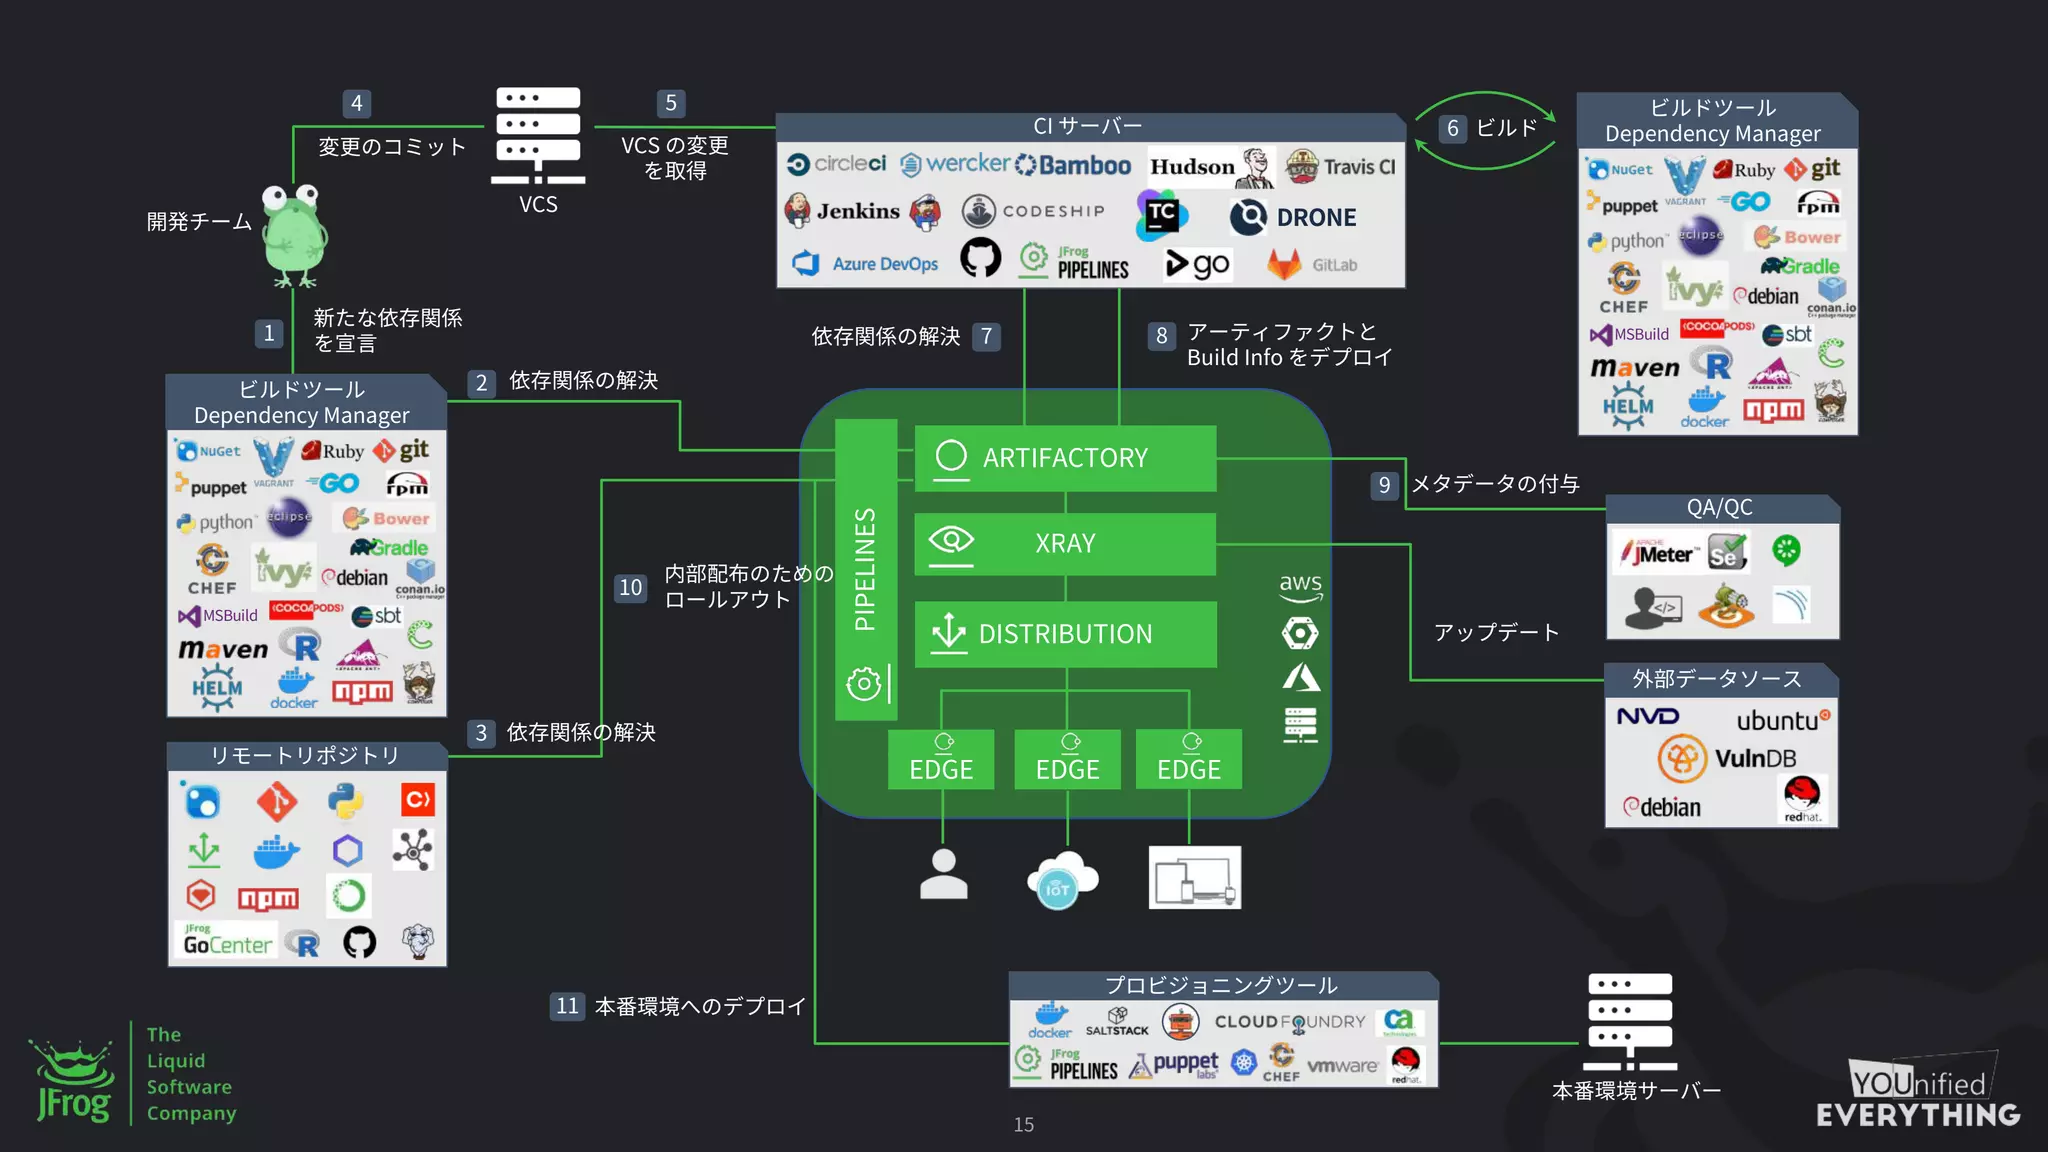
Task: Click the '本番環境サーバー' label
Action: pos(1636,1091)
